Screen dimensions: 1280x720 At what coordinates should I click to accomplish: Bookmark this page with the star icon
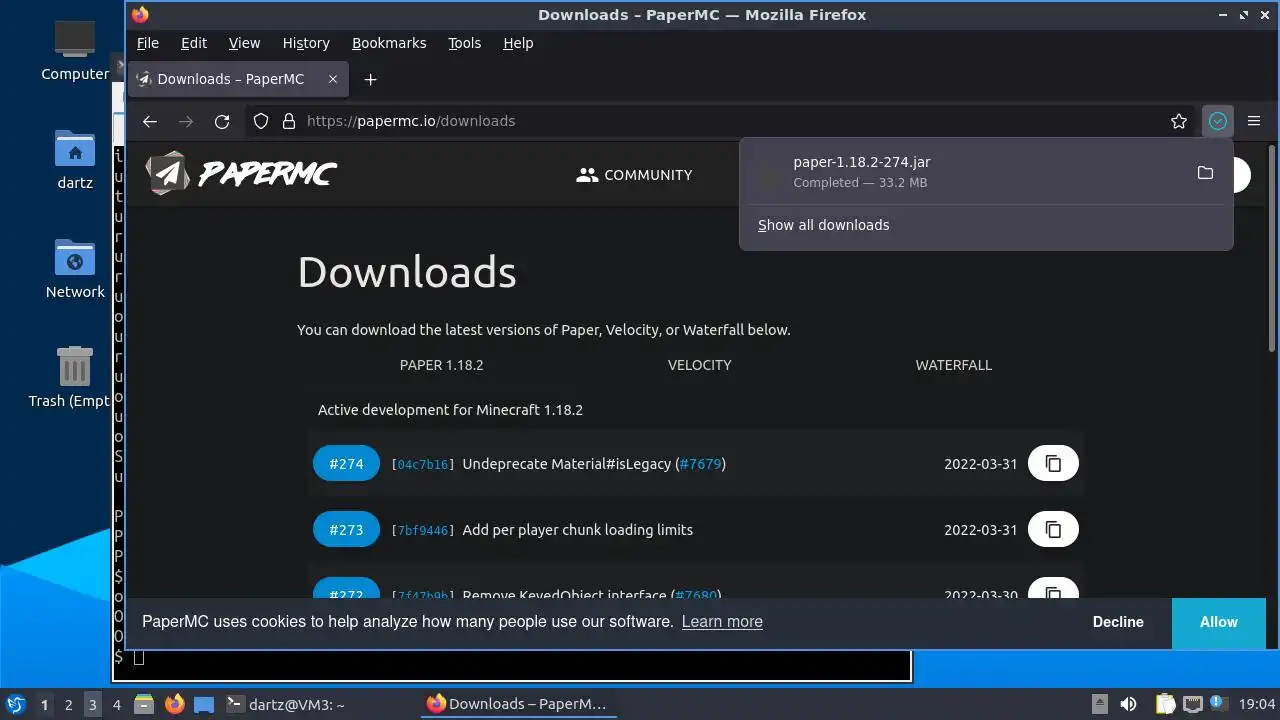[x=1179, y=121]
